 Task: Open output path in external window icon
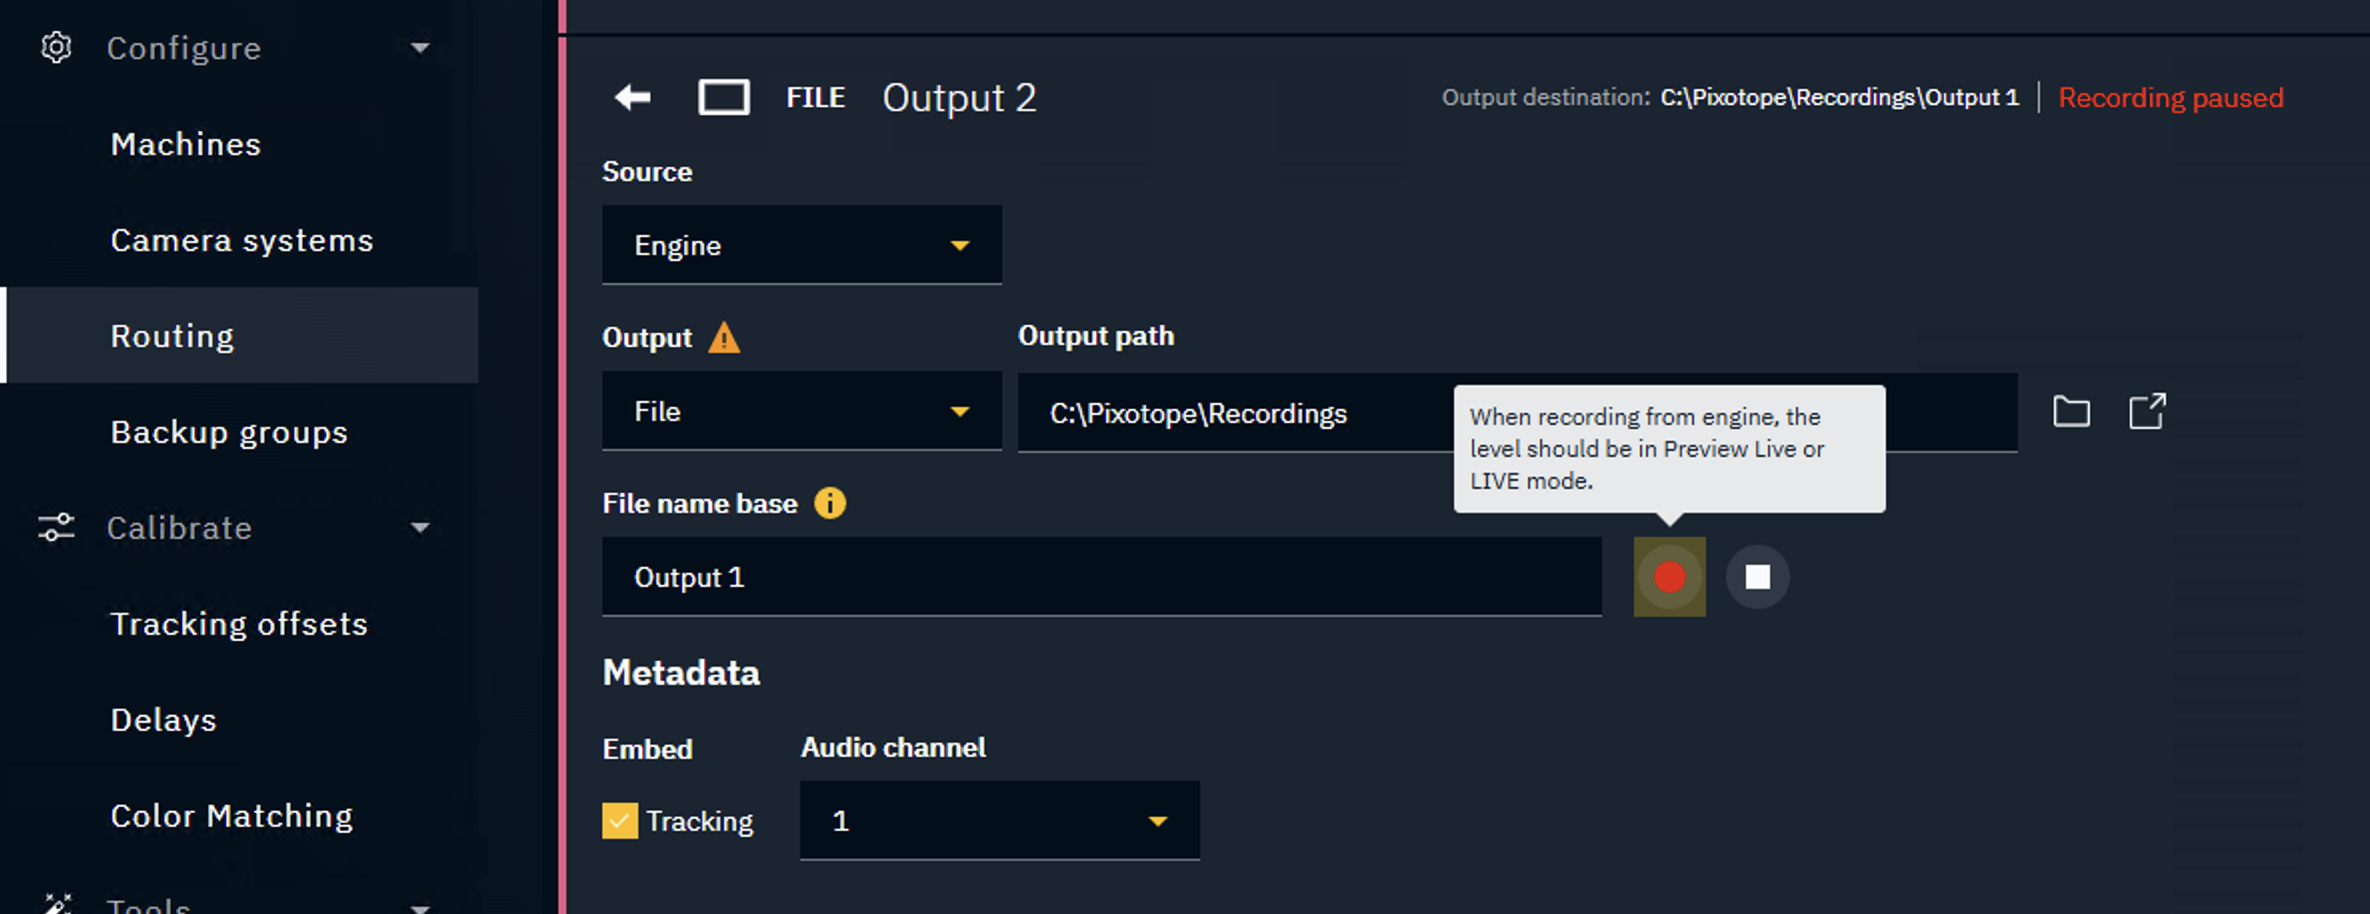(x=2146, y=412)
